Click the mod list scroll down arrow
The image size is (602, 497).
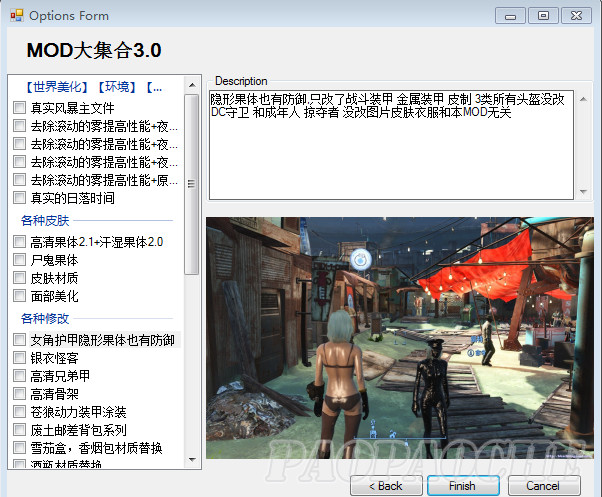point(192,459)
